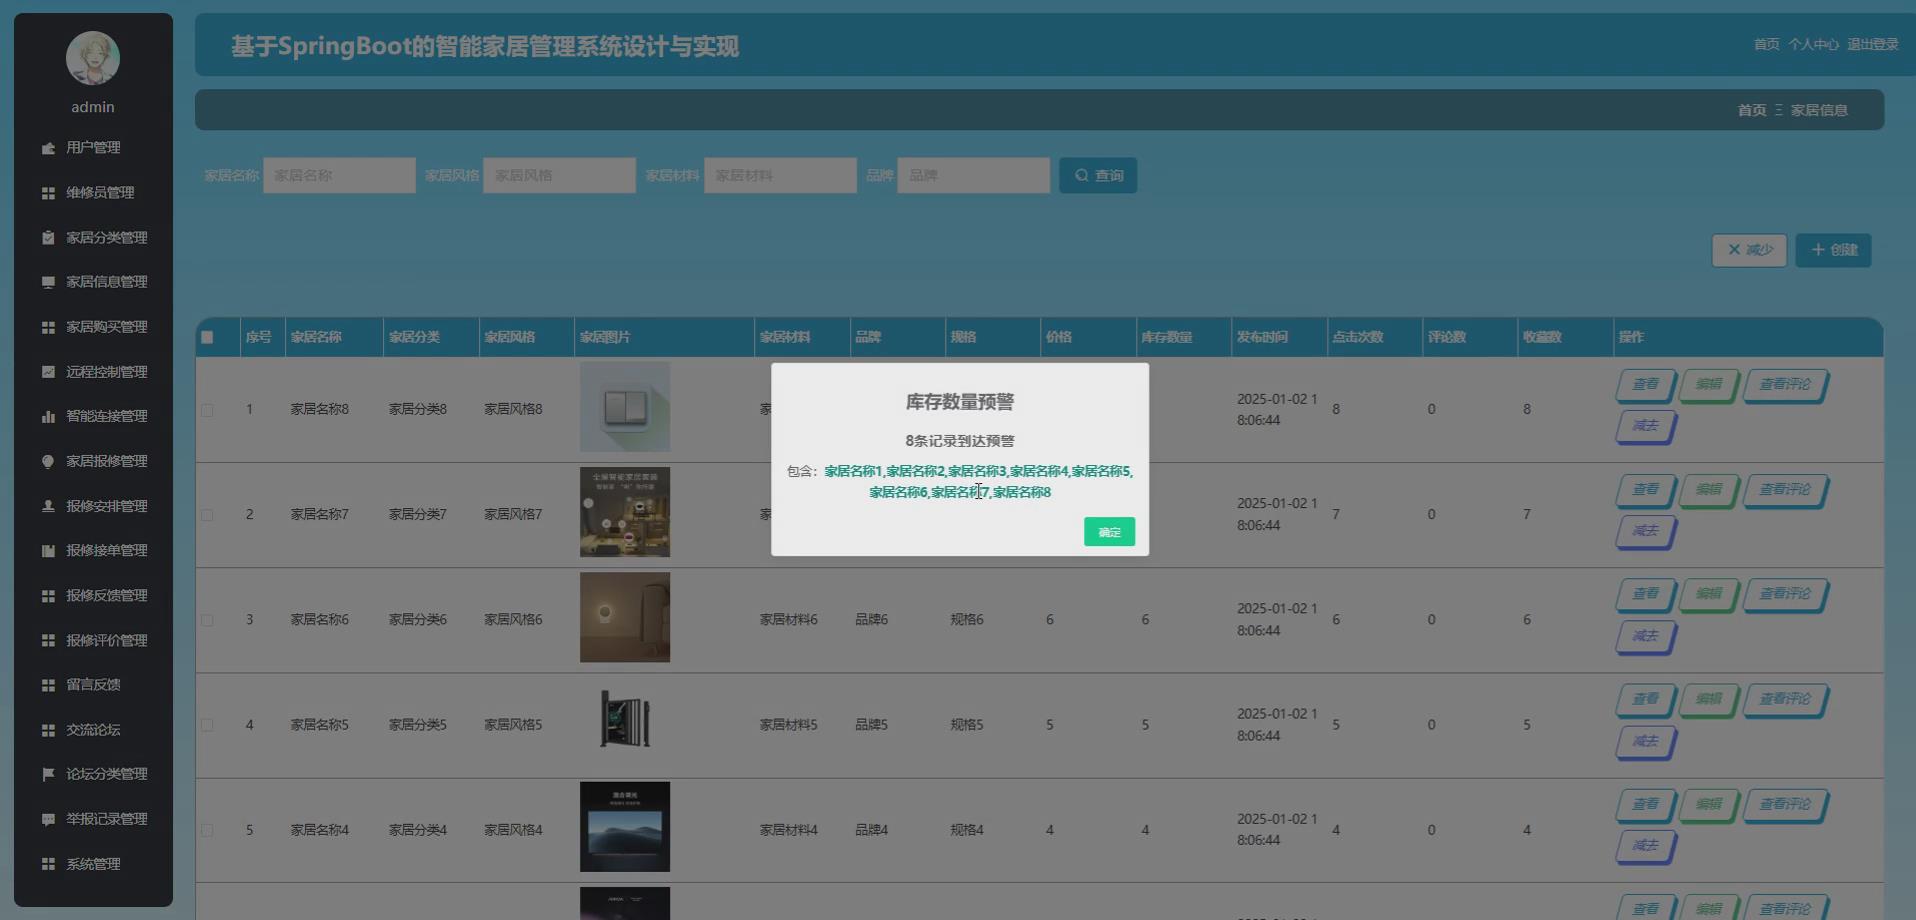Click the 家居分类管理 clipboard icon

point(48,238)
